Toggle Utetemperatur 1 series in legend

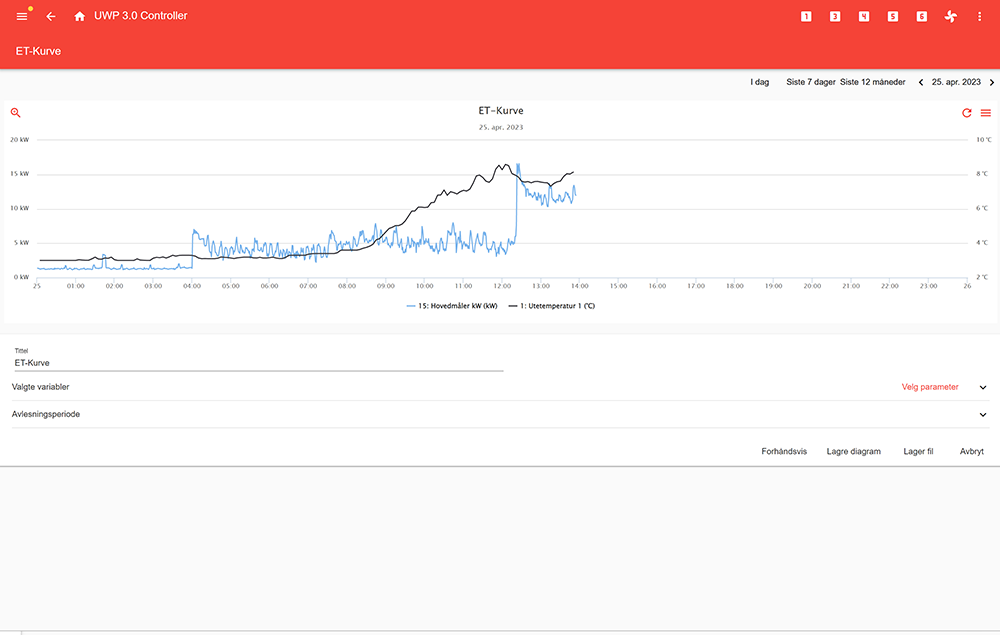(x=551, y=306)
